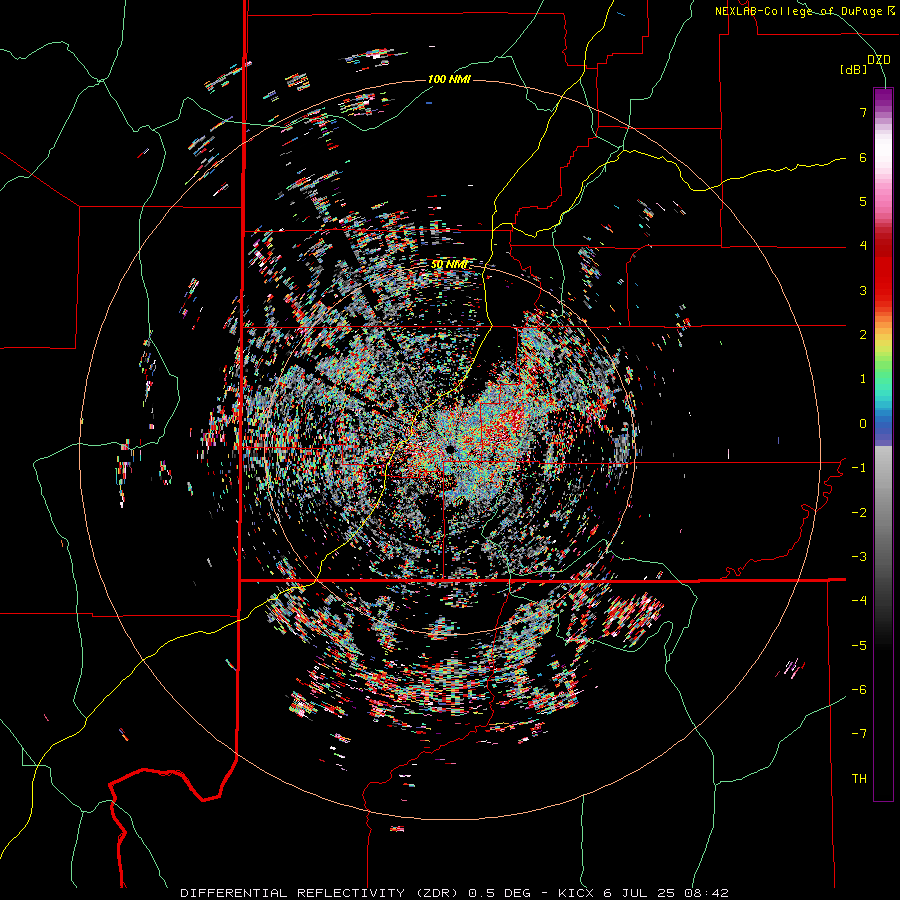The width and height of the screenshot is (900, 900).
Task: Click the 3 value on the scale
Action: tap(863, 290)
